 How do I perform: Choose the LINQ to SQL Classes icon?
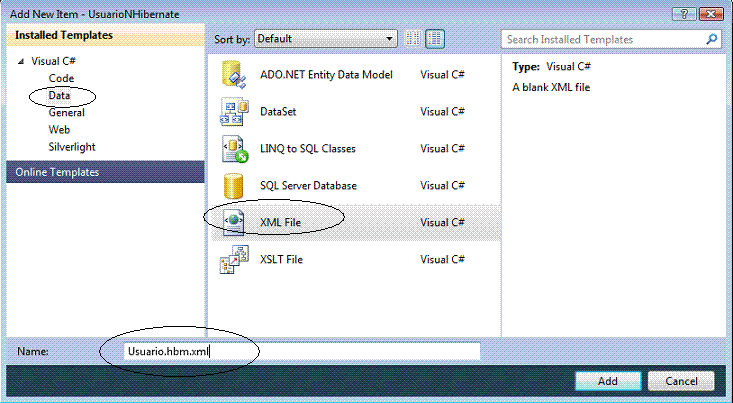tap(234, 149)
